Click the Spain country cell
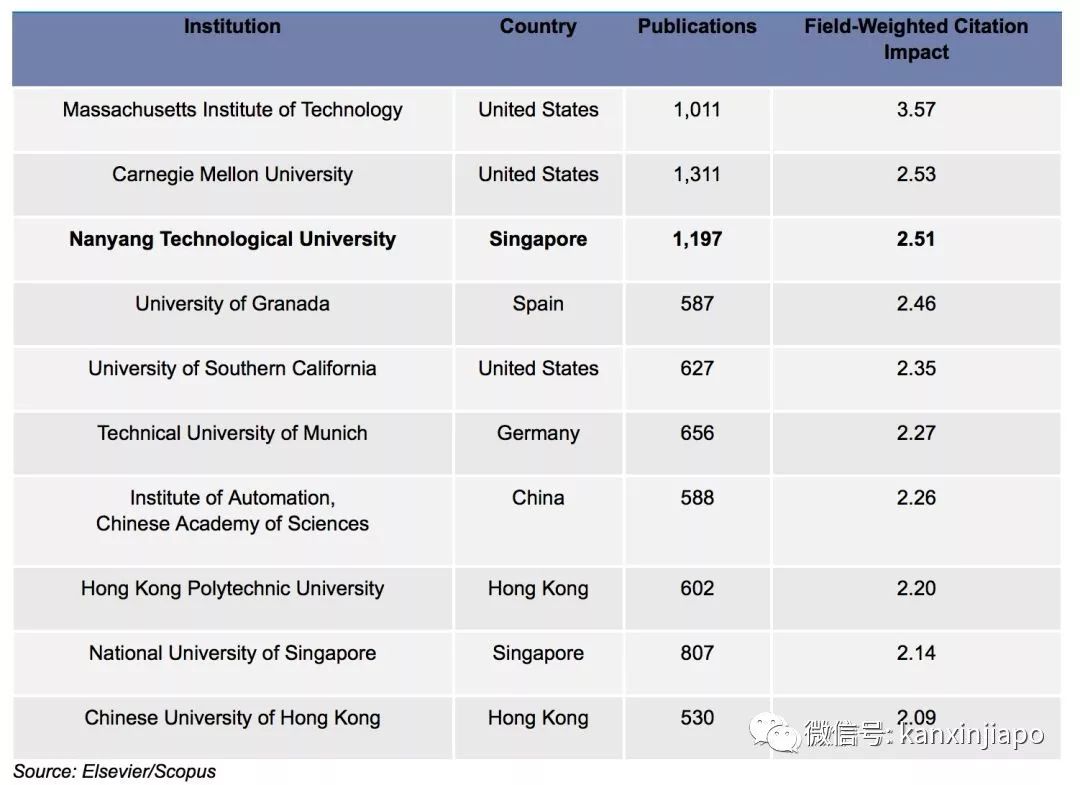Viewport: 1080px width, 785px height. 538,304
